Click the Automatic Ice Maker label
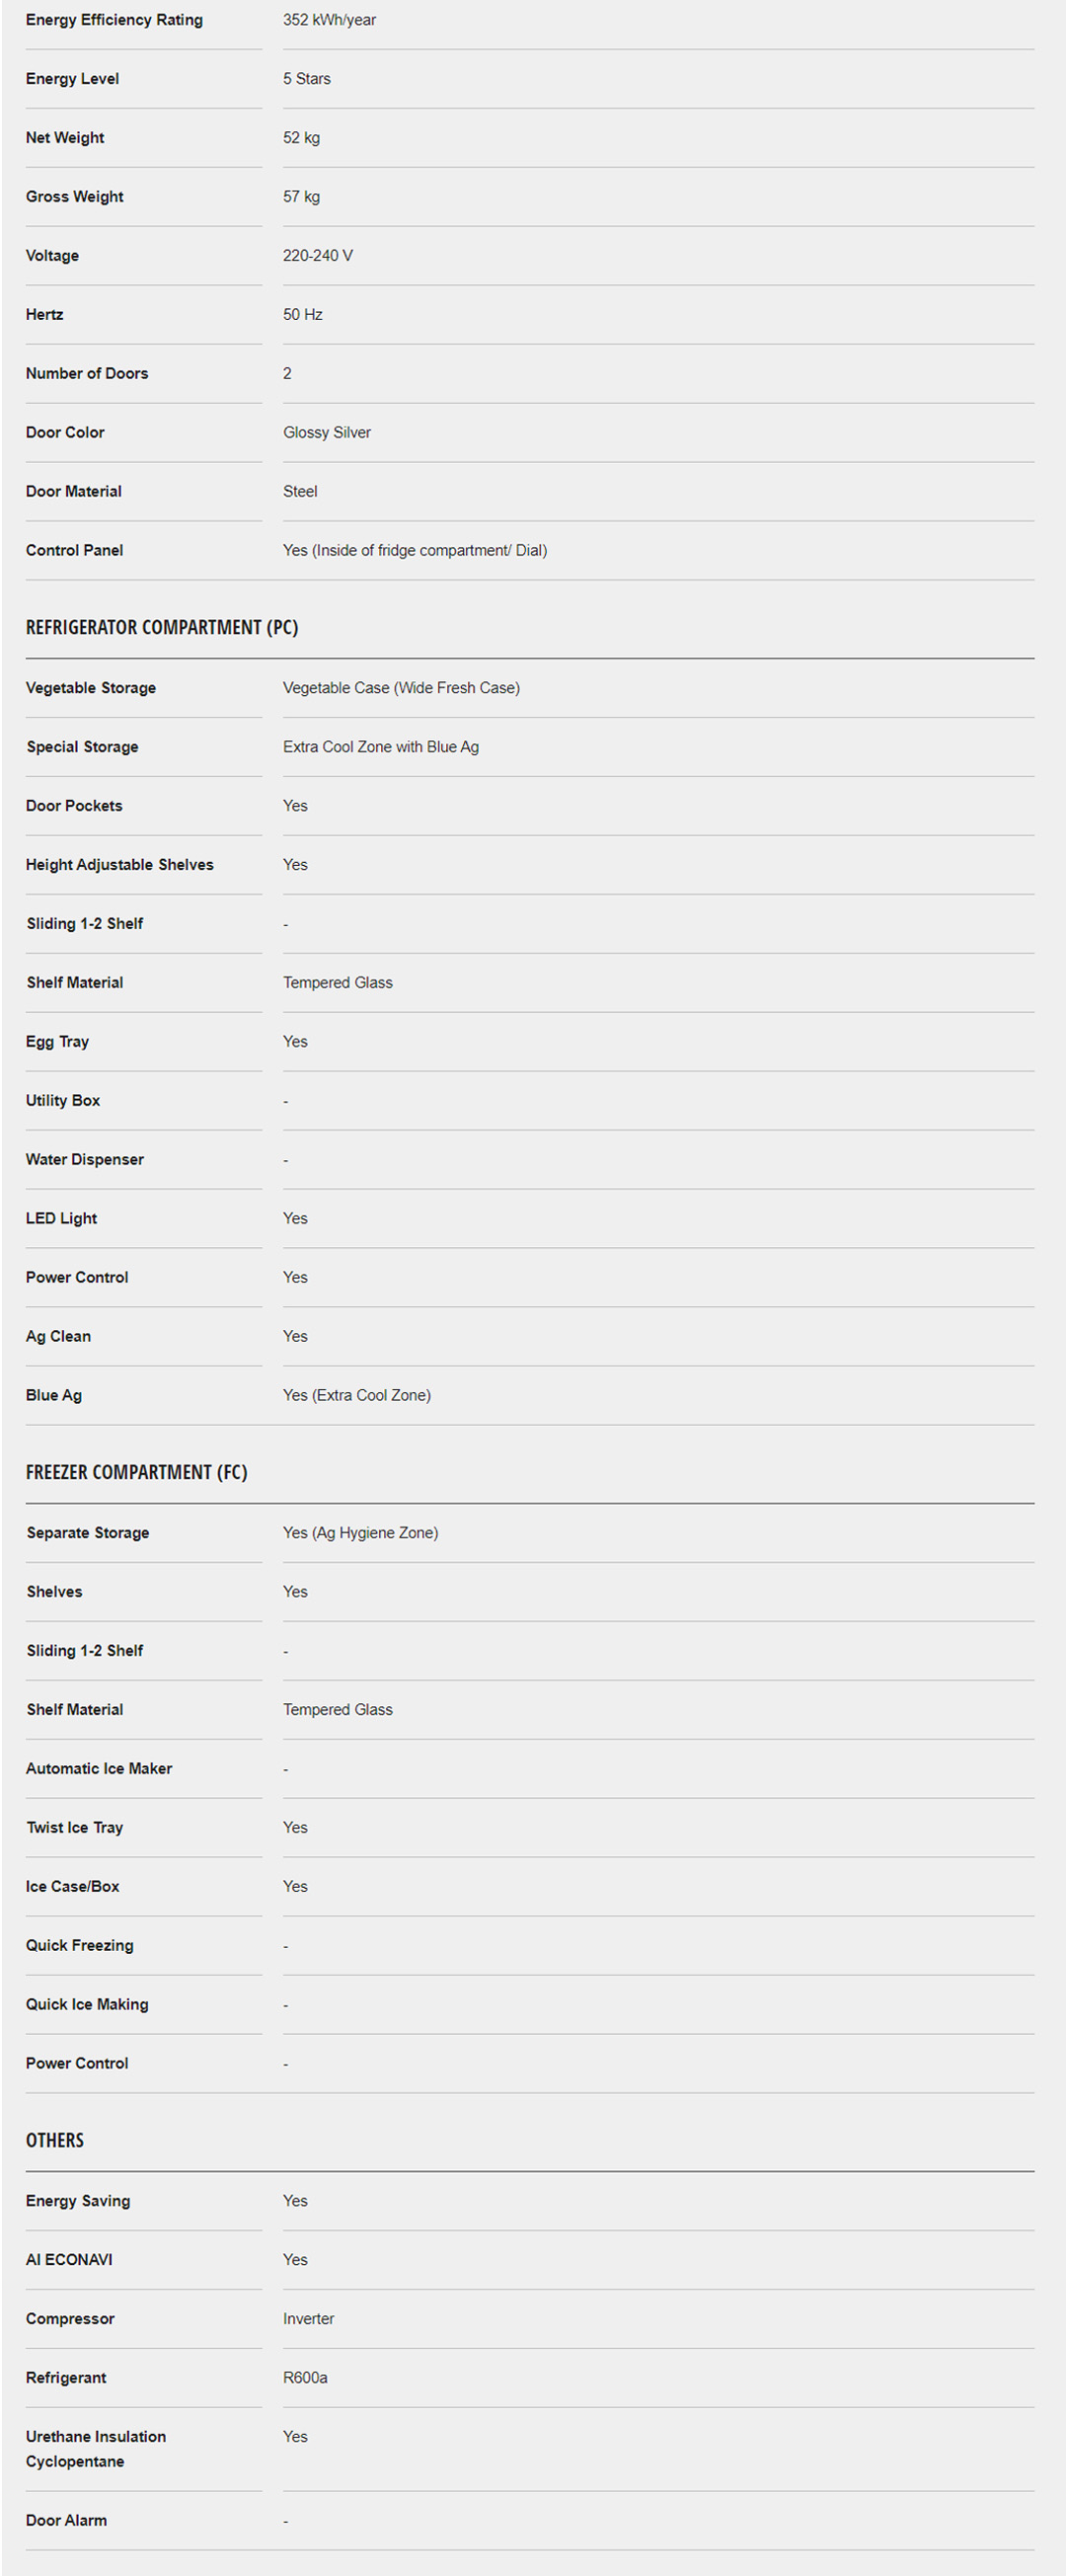This screenshot has height=2576, width=1066. coord(99,1769)
